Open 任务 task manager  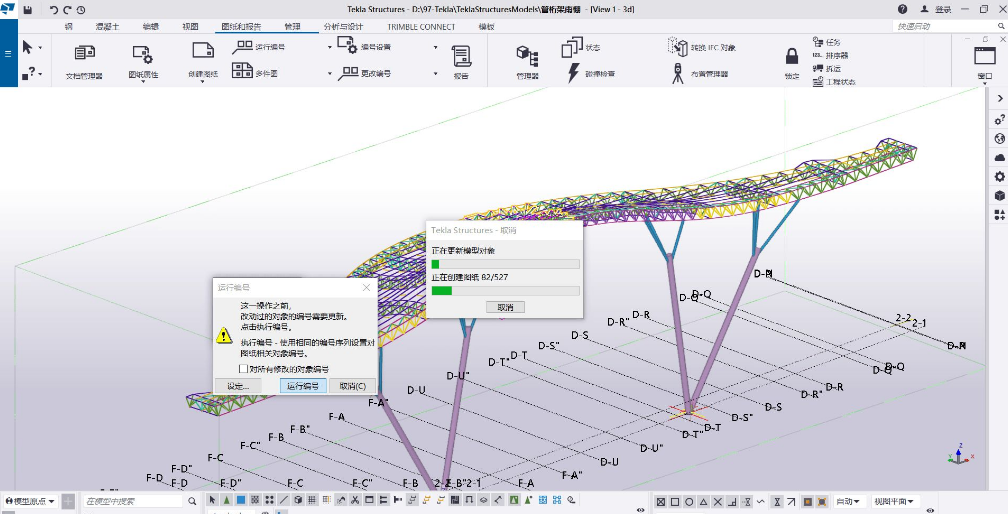(827, 42)
